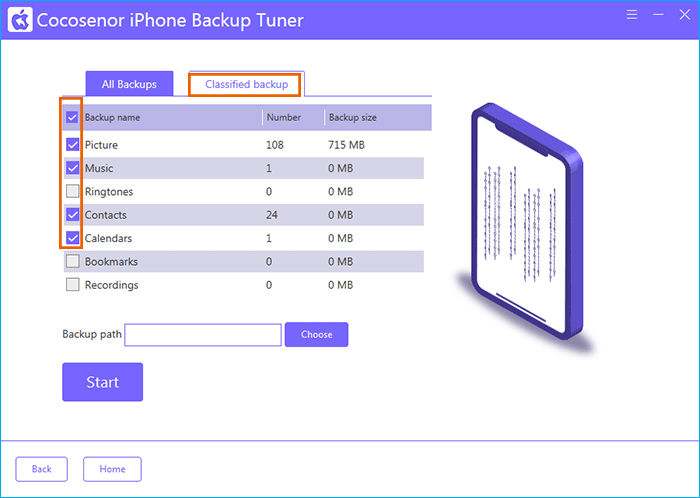Uncheck the Picture checkbox
Viewport: 700px width, 498px height.
click(x=72, y=145)
